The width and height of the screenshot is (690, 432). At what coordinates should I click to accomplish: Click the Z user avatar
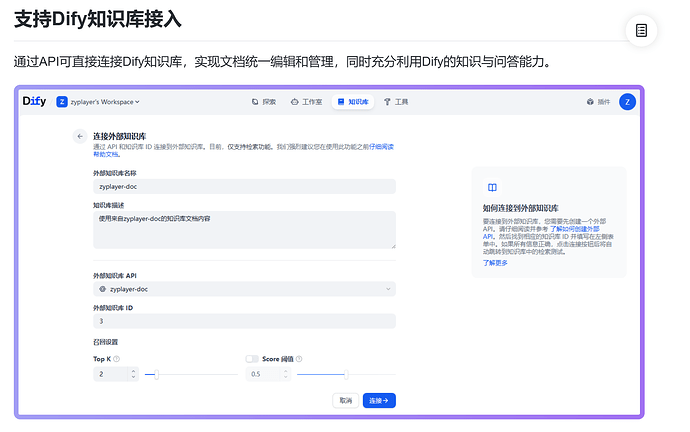(627, 102)
